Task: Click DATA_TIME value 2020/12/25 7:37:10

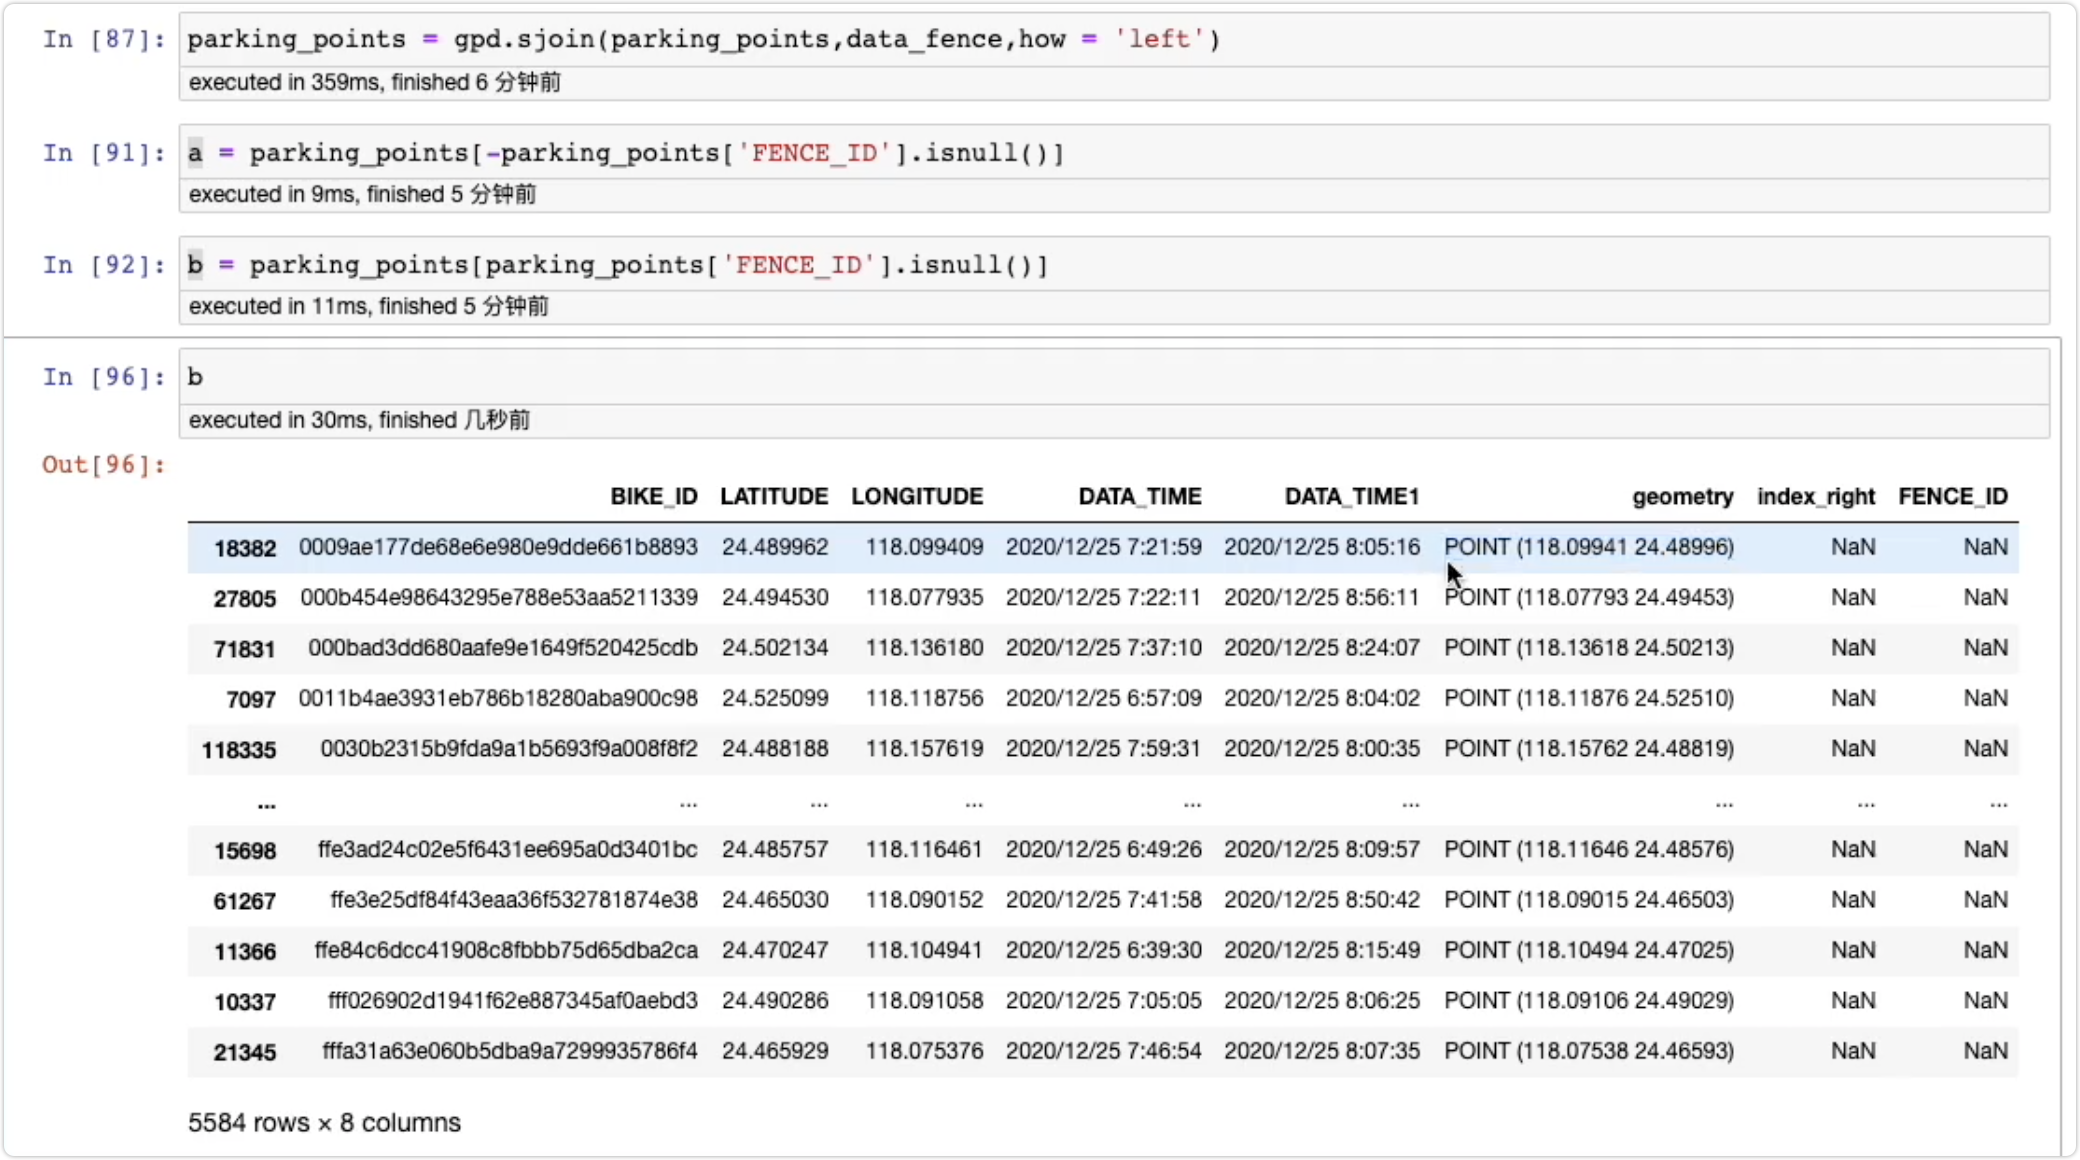Action: (1104, 648)
